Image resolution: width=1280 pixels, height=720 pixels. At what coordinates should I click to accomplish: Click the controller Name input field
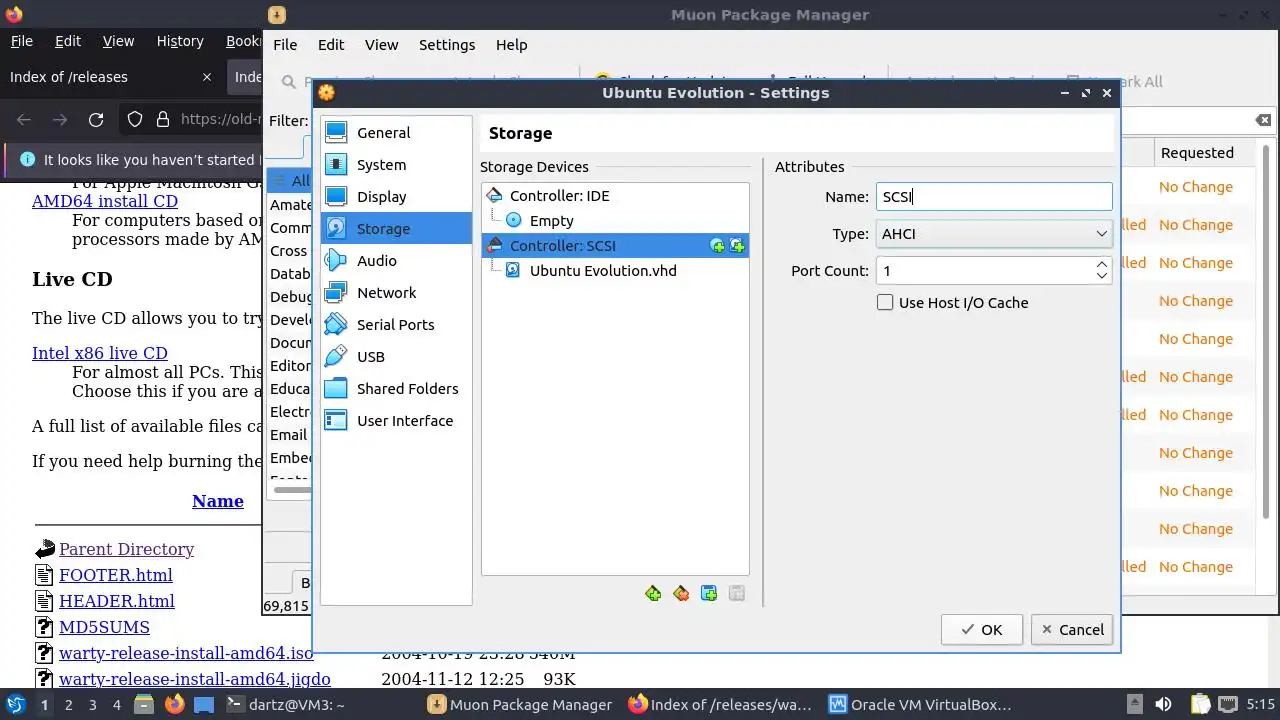994,196
